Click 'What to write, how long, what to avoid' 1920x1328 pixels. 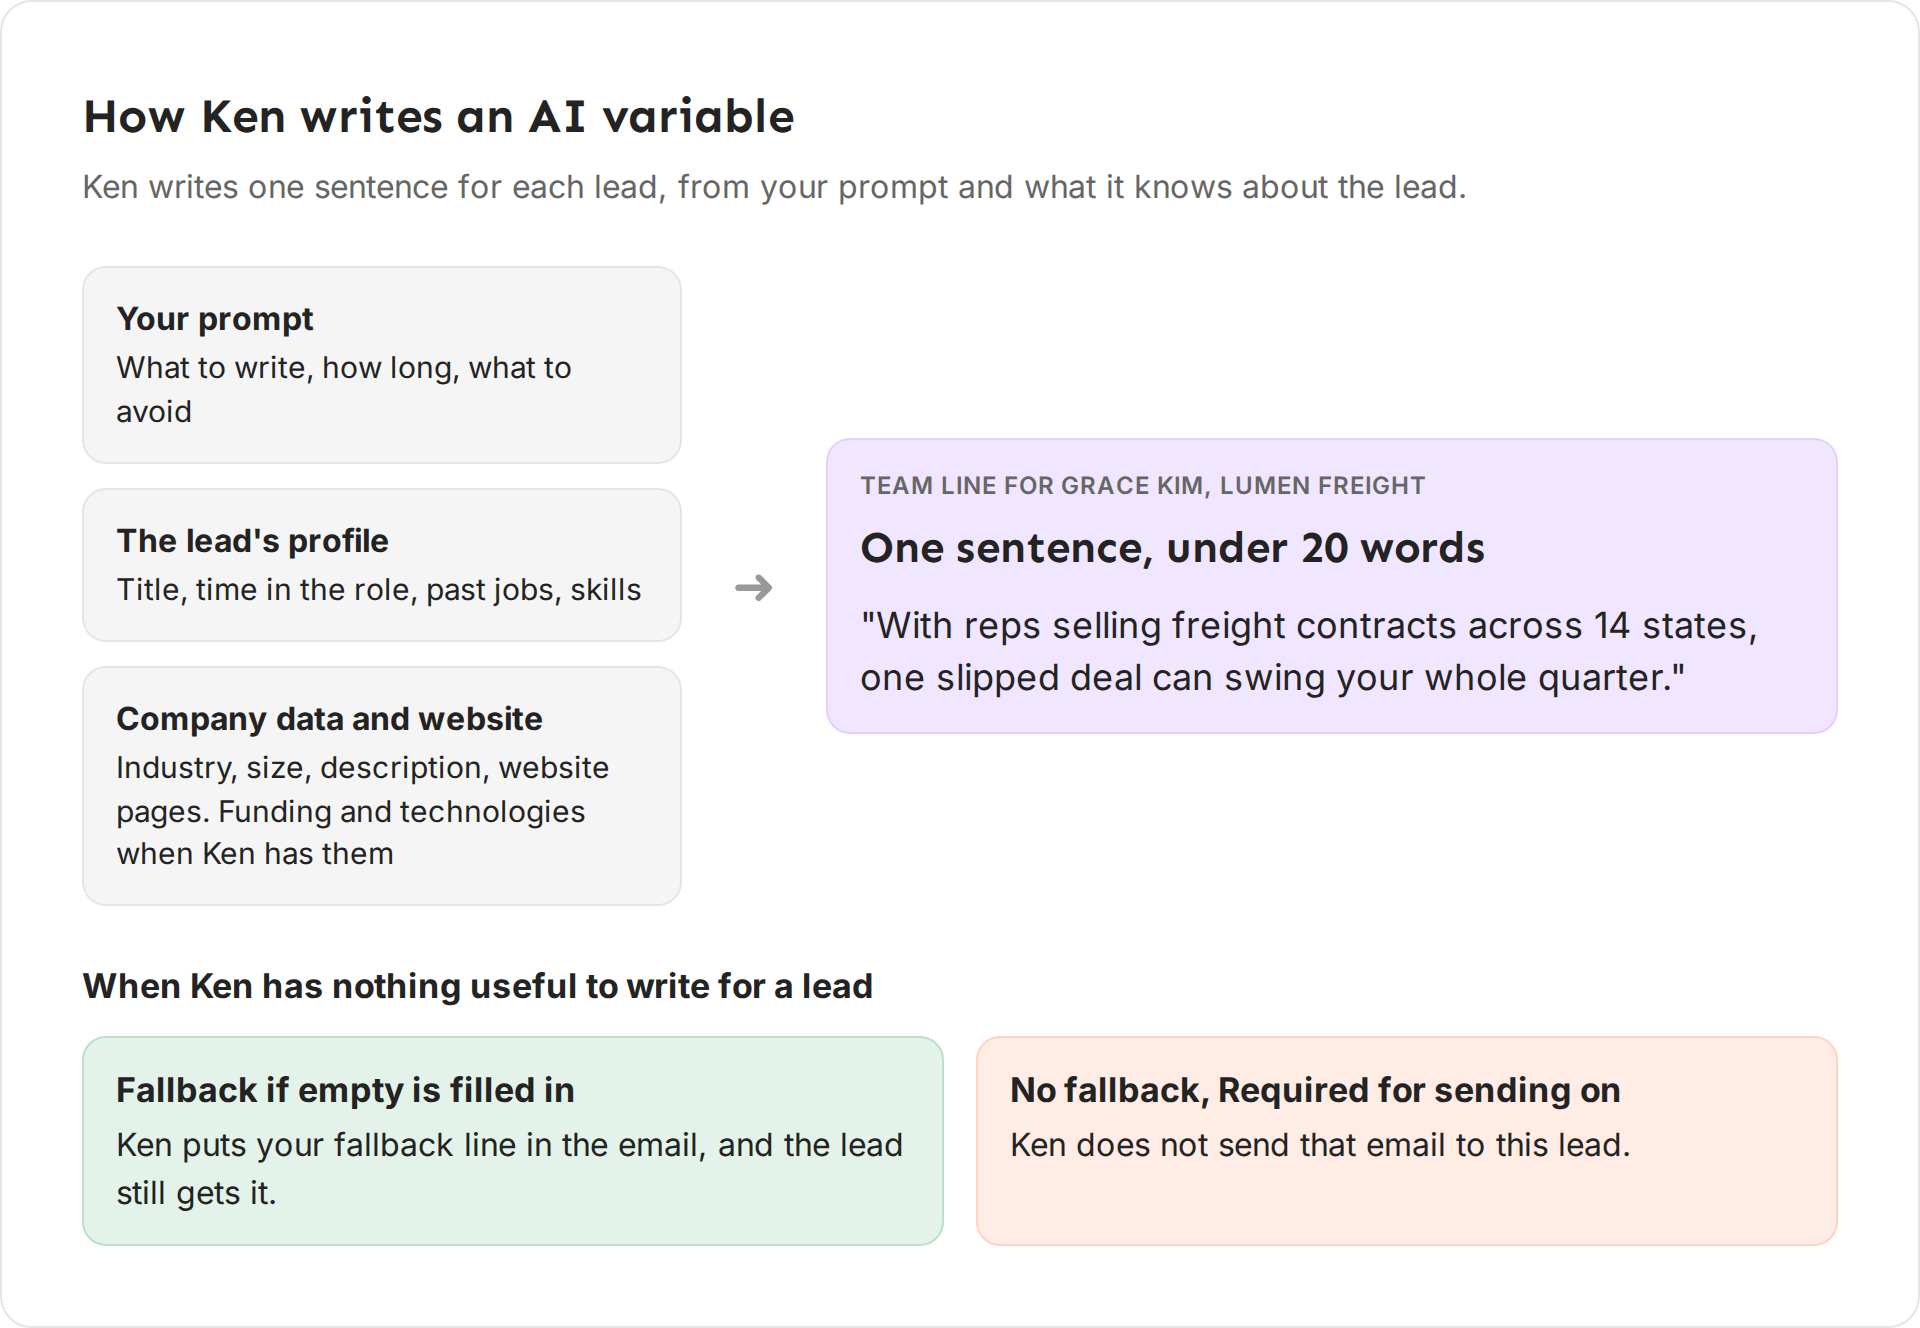[x=344, y=389]
